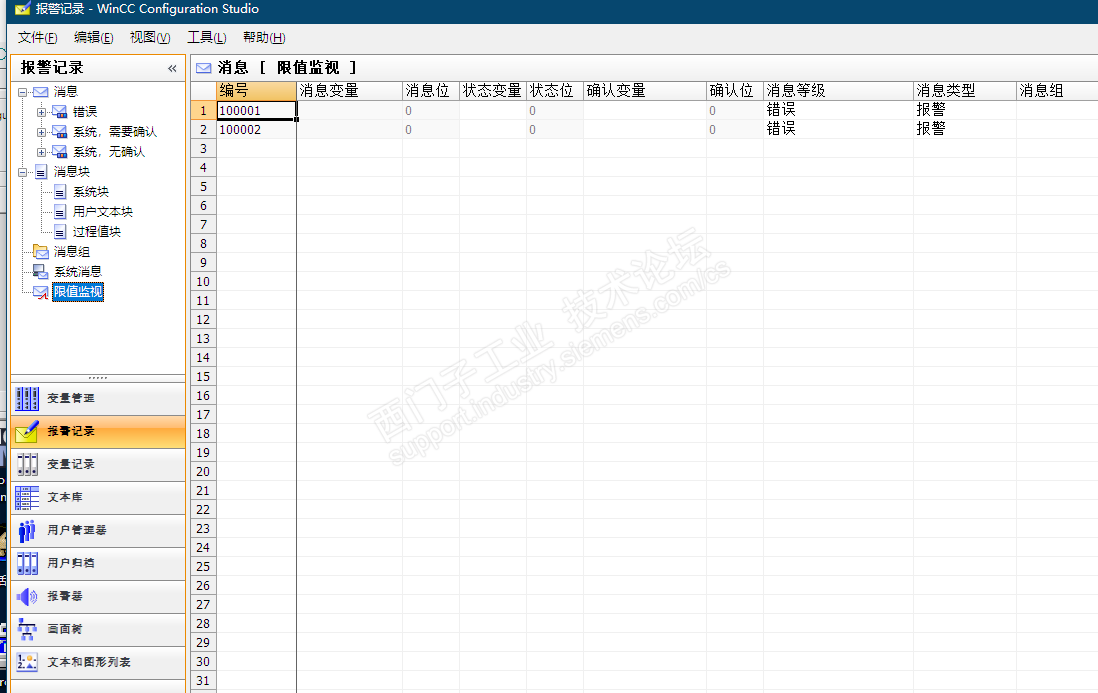
Task: Click the 状态变量 column header
Action: point(493,91)
